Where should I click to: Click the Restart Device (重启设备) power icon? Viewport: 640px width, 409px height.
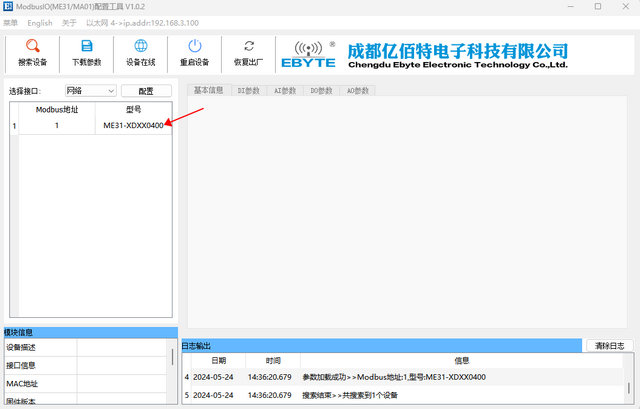195,46
